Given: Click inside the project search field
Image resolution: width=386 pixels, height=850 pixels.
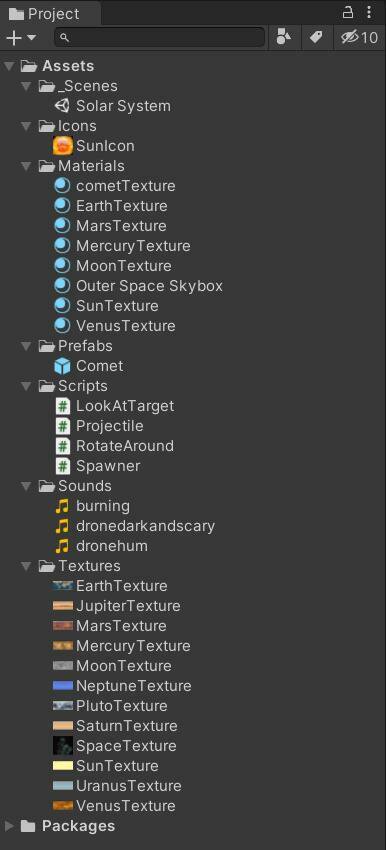Looking at the screenshot, I should tap(159, 37).
